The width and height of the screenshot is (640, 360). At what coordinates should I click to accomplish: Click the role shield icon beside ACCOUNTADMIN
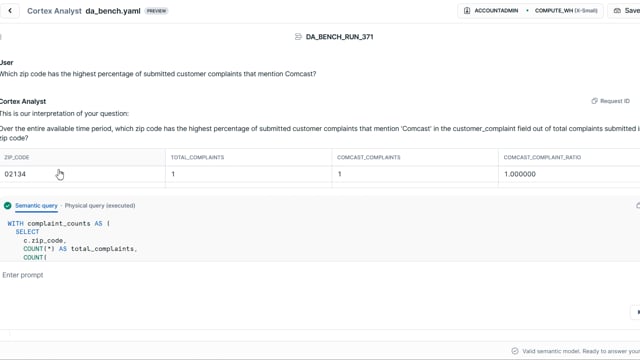point(467,11)
